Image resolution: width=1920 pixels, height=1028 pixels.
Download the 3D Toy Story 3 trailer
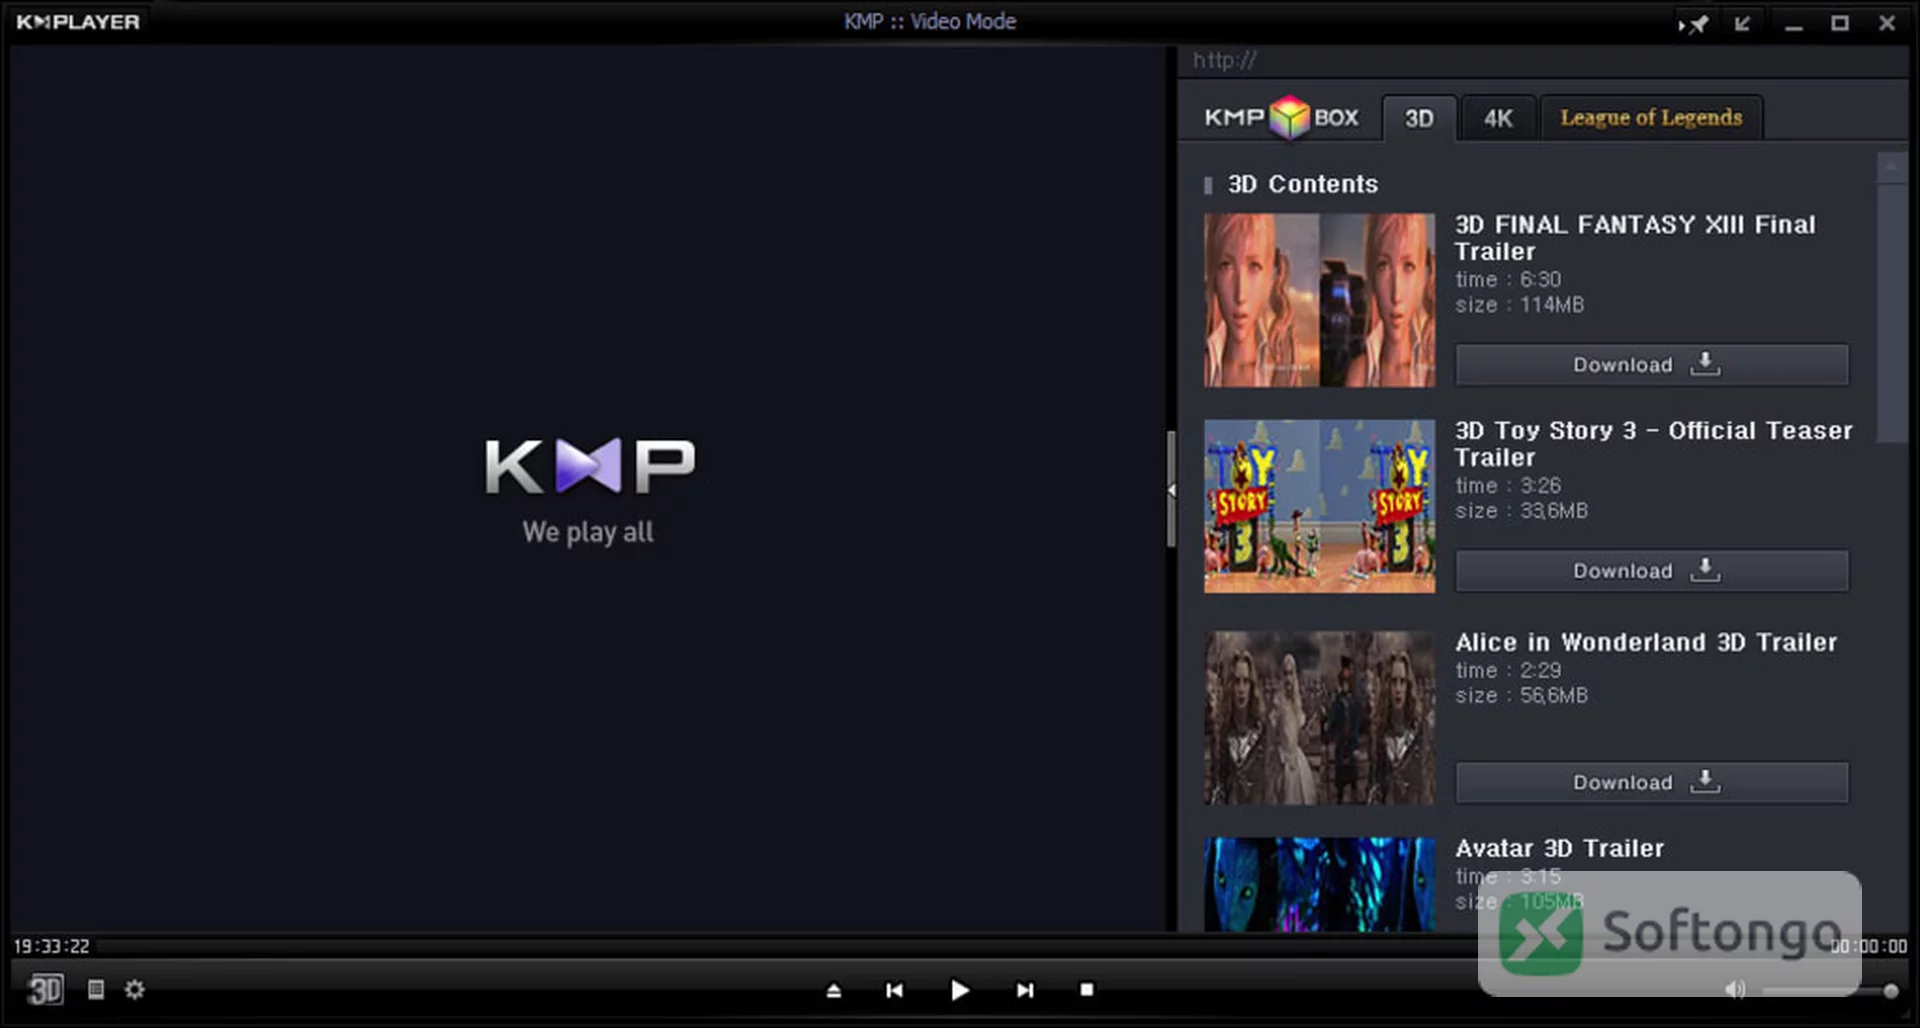[x=1652, y=571]
